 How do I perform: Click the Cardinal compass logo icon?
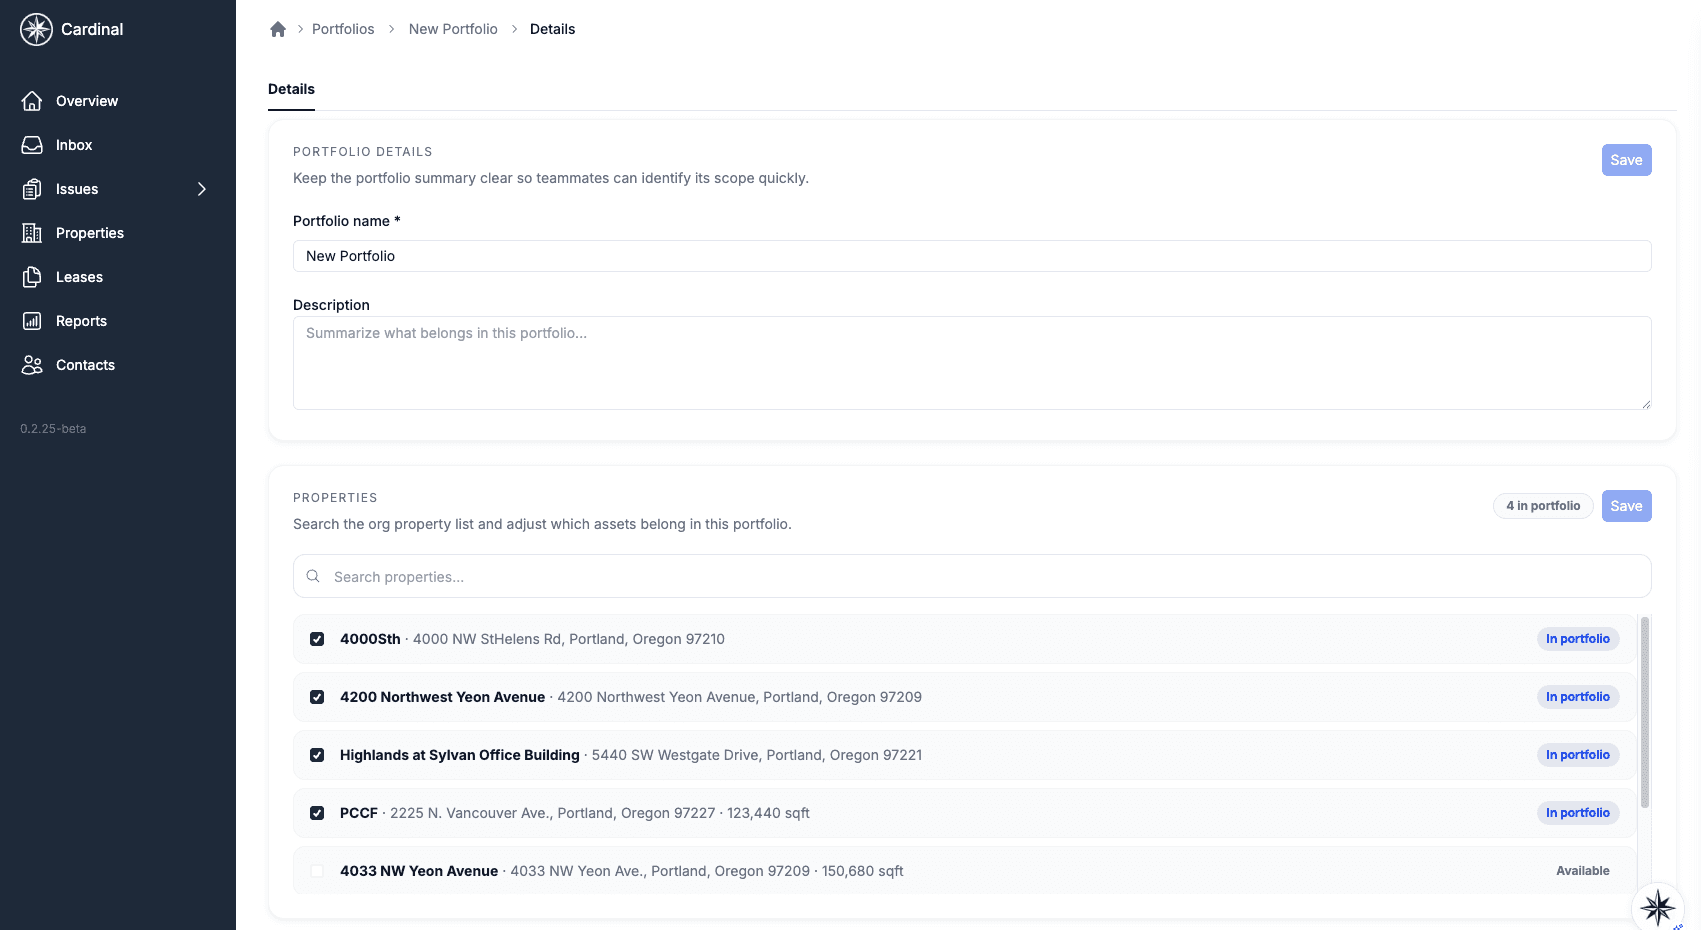(x=36, y=30)
